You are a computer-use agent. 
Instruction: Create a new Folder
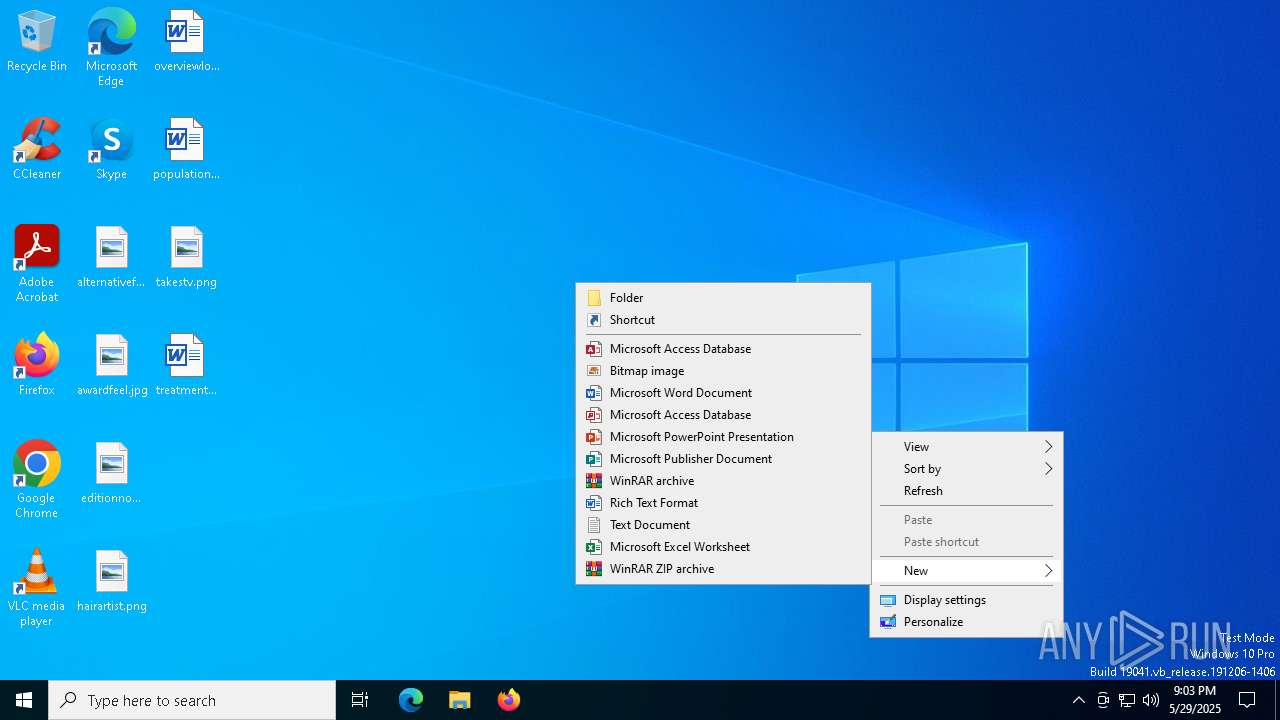tap(723, 298)
